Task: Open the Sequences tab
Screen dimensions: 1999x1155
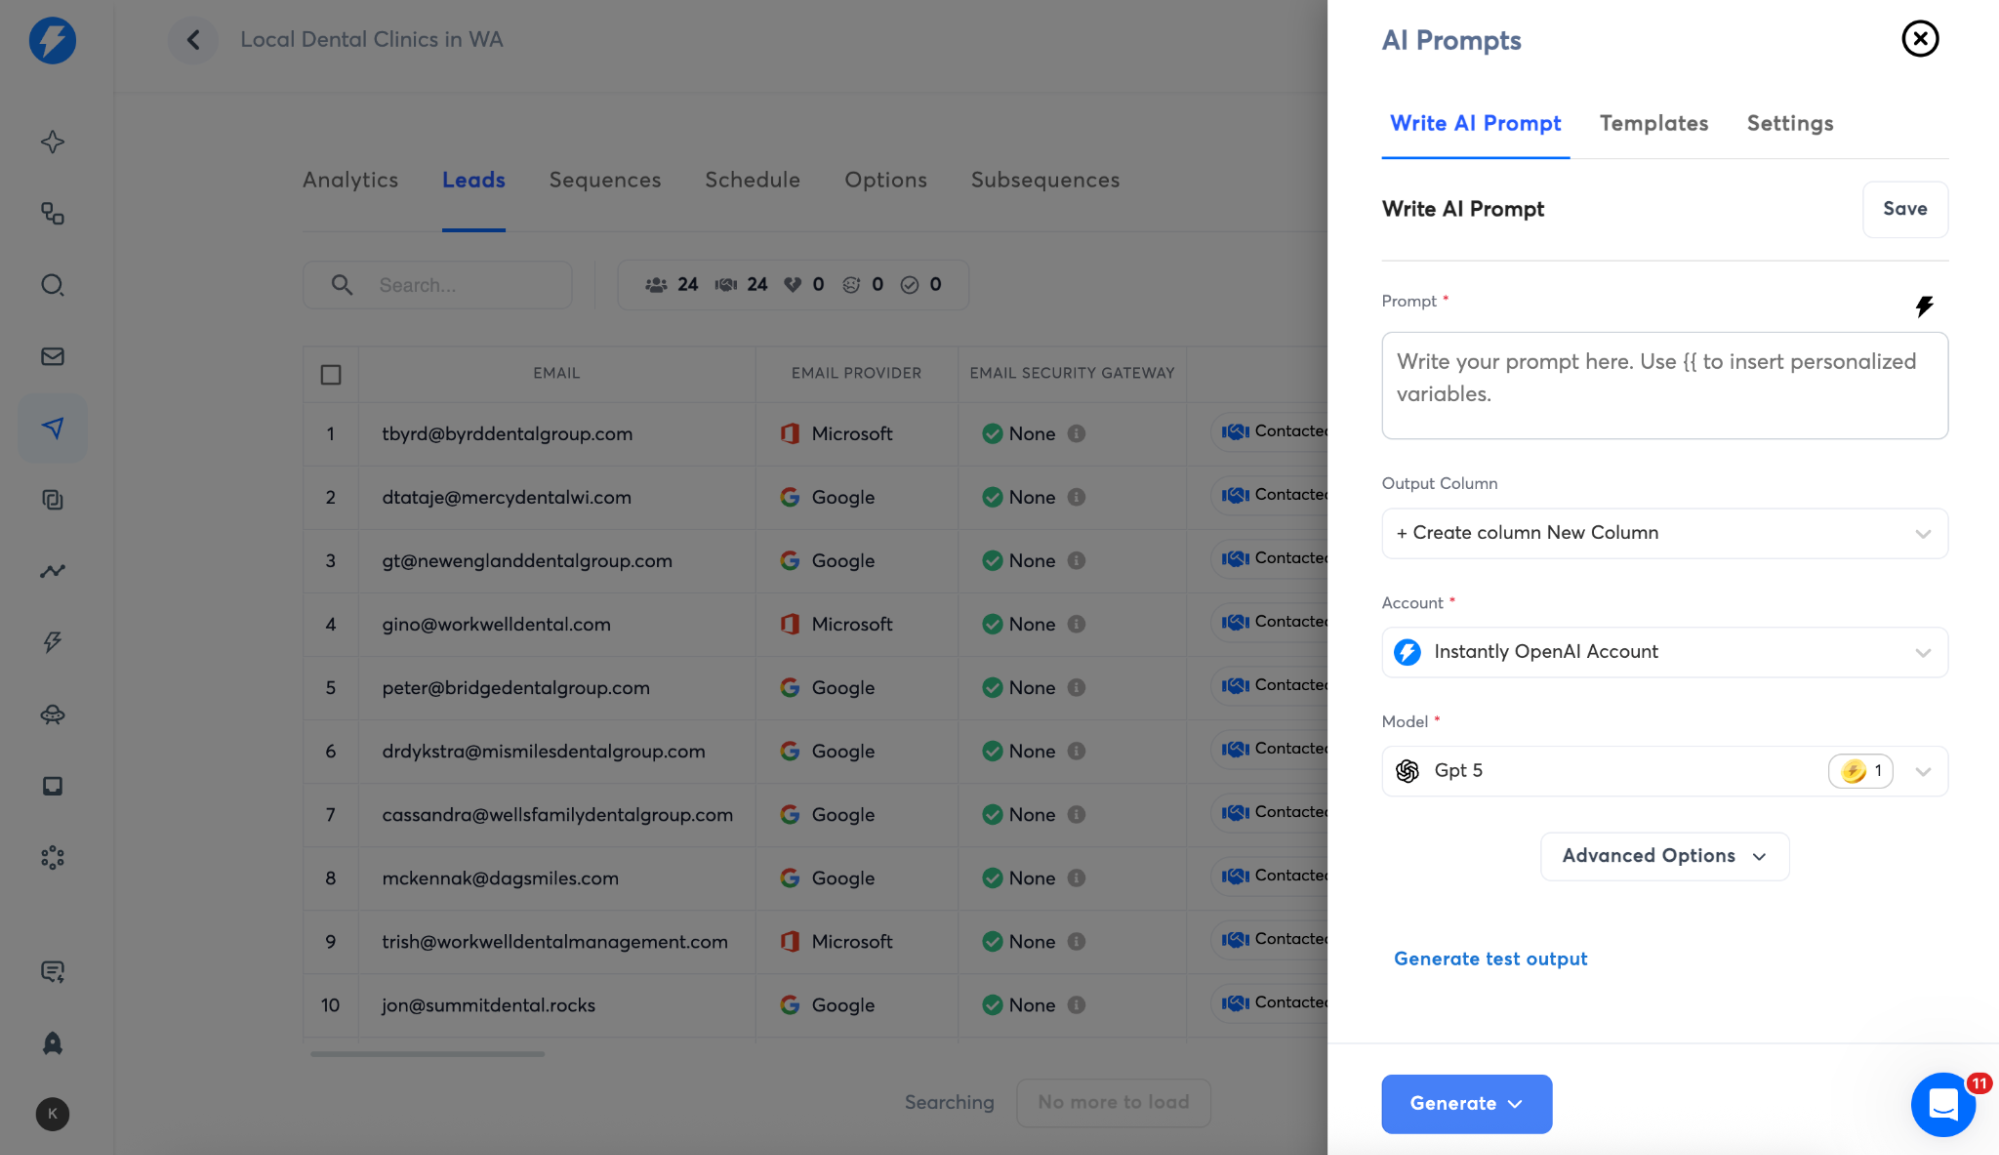Action: coord(604,179)
